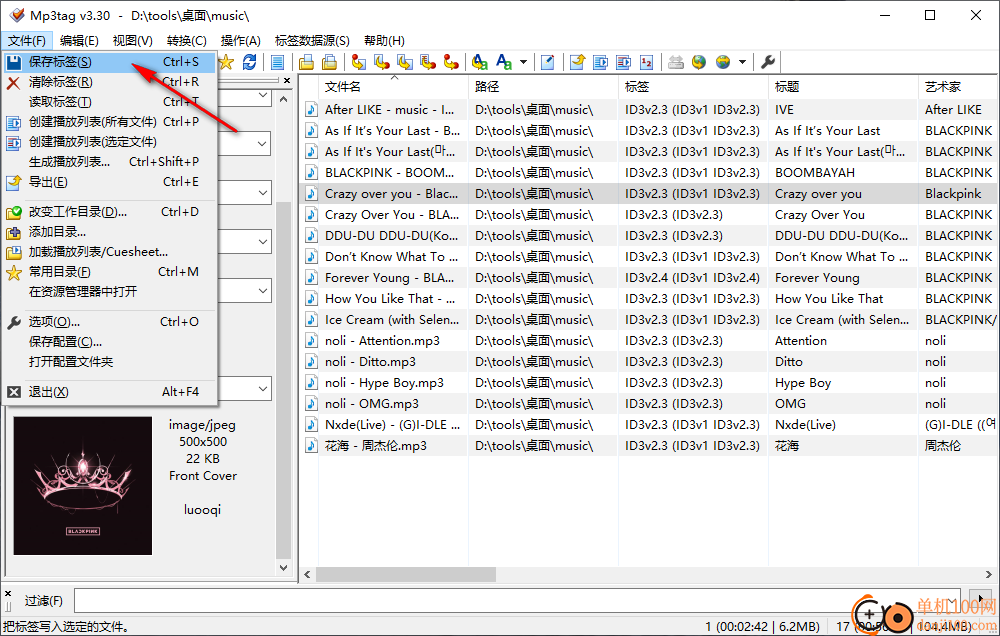Select 清除标签(R) menu entry
Image resolution: width=1000 pixels, height=636 pixels.
click(x=110, y=82)
